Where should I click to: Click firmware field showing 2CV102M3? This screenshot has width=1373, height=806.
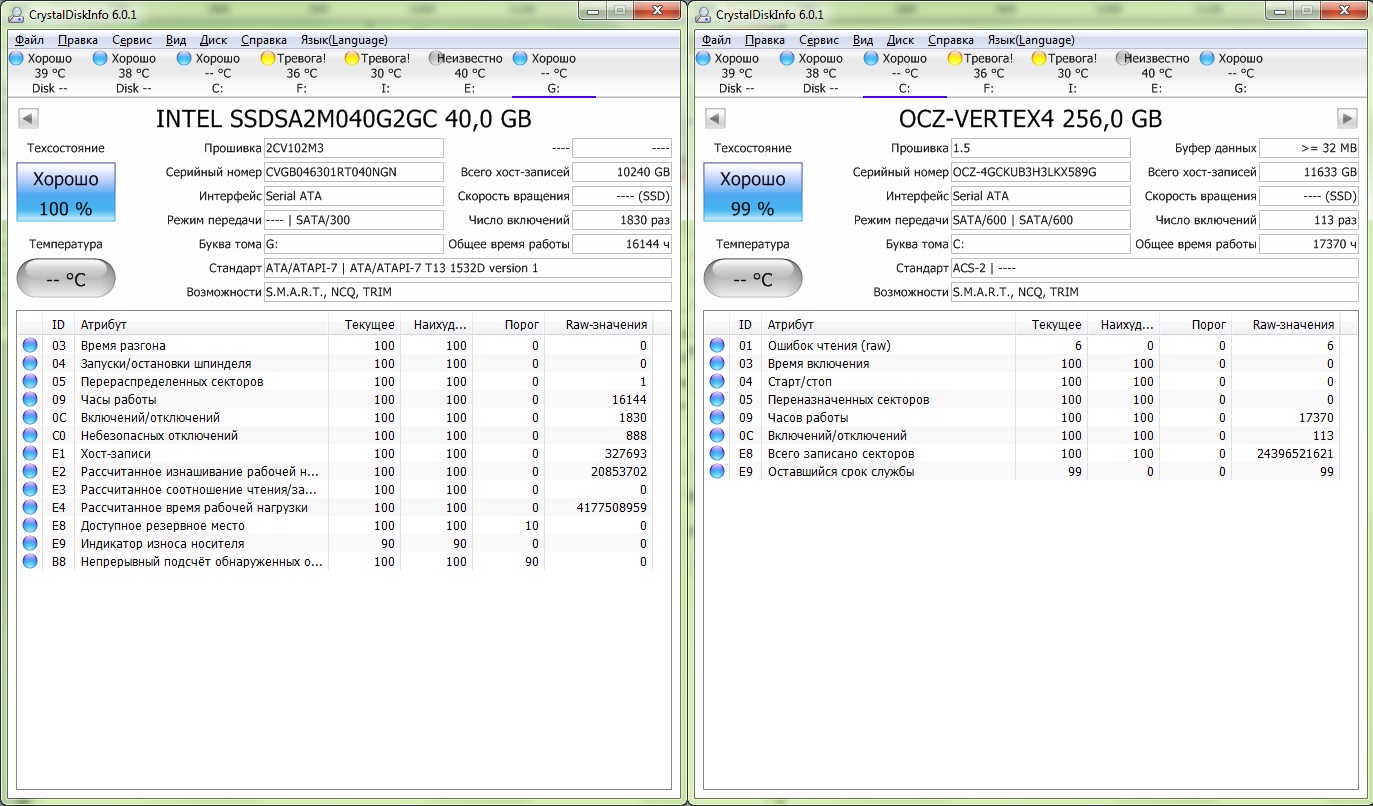[x=353, y=148]
